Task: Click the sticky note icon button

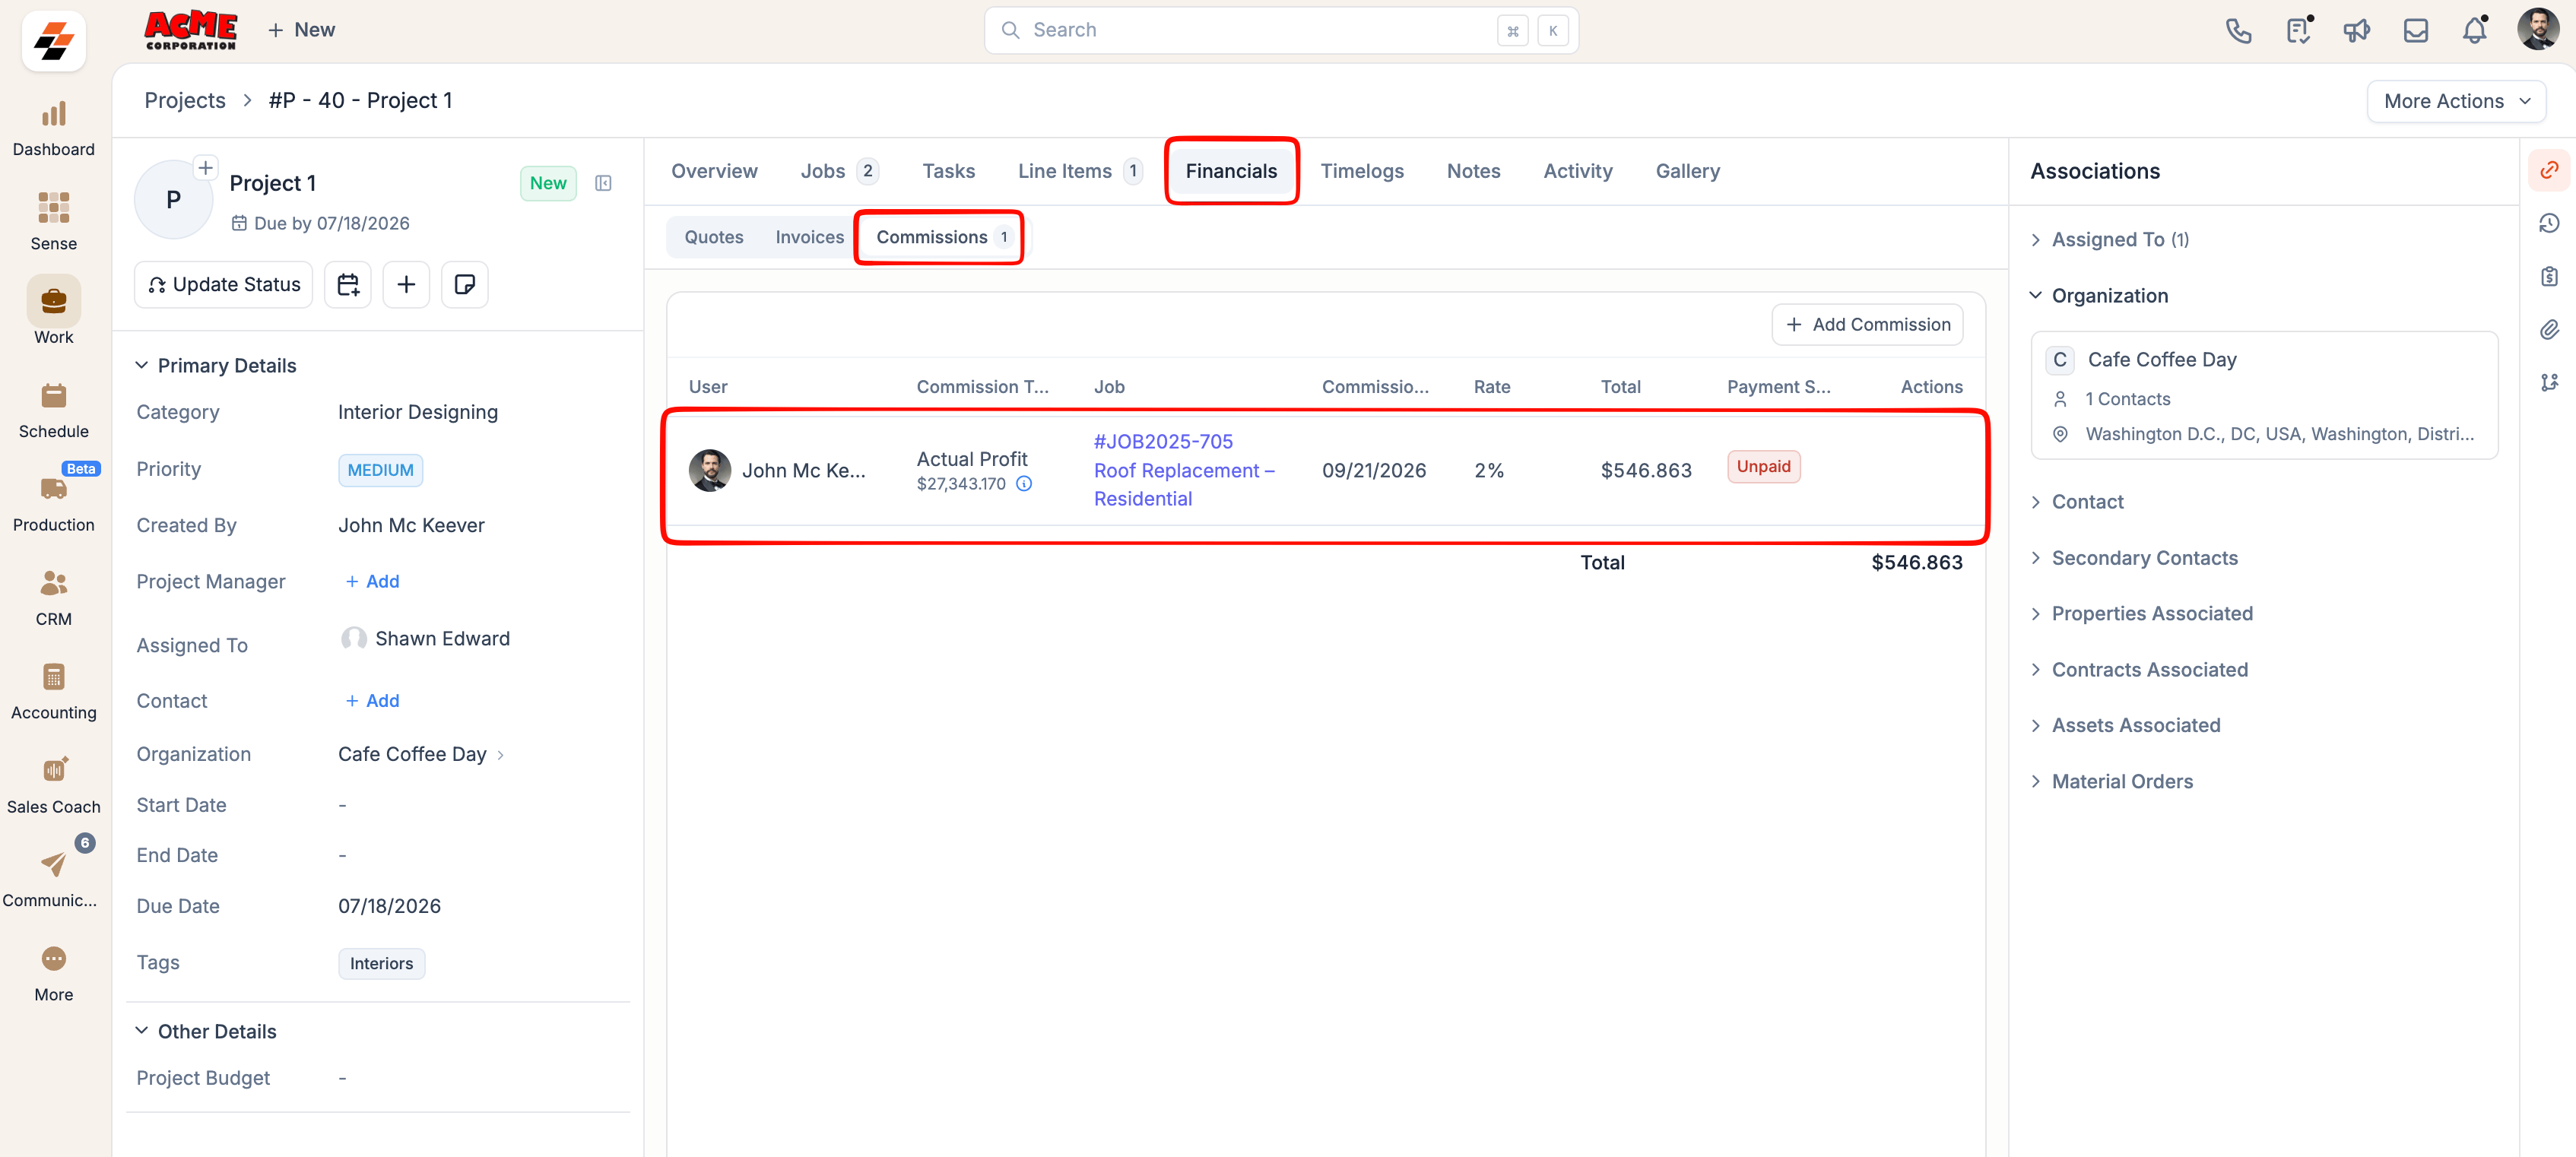Action: pos(465,285)
